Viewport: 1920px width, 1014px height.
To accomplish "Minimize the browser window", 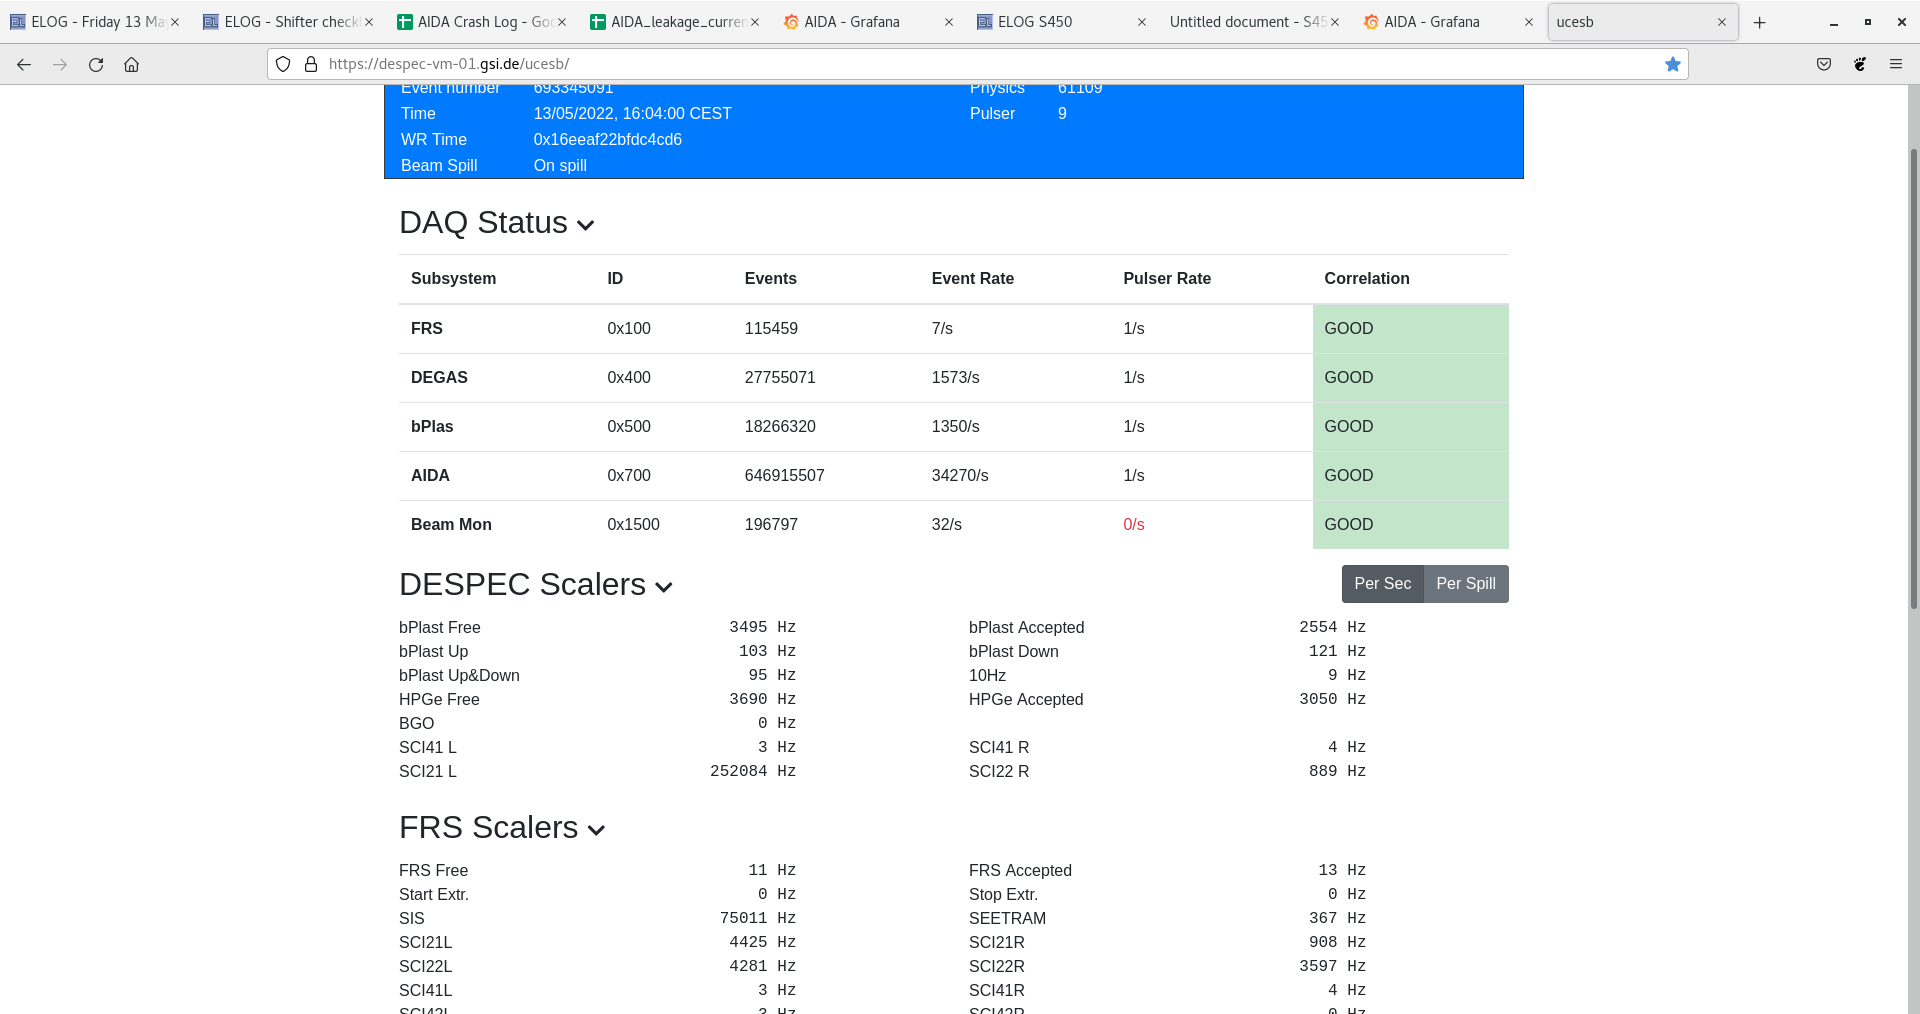I will [x=1834, y=22].
